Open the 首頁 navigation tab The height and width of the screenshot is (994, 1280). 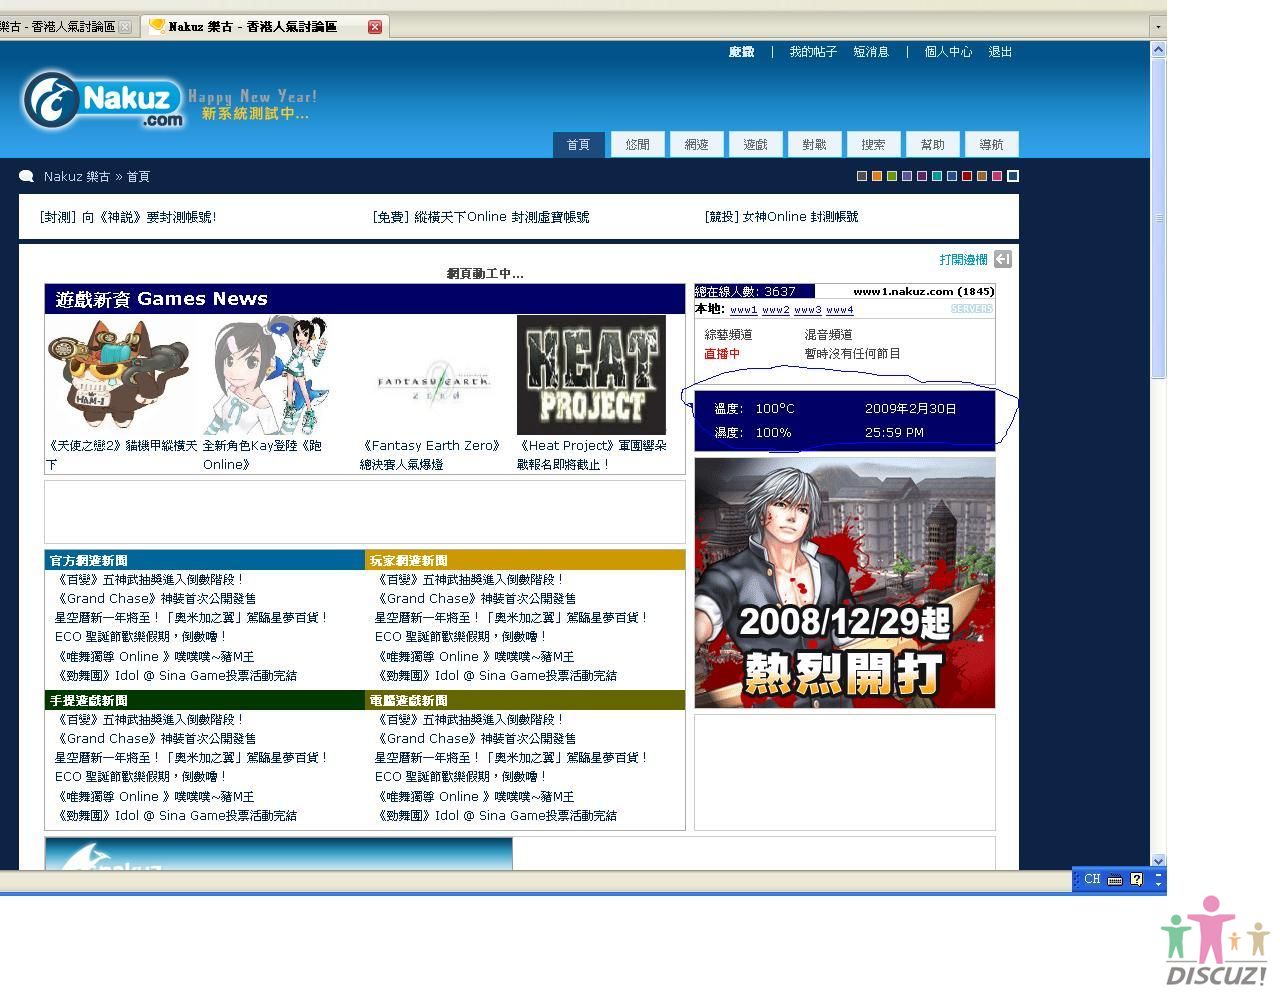click(x=579, y=145)
